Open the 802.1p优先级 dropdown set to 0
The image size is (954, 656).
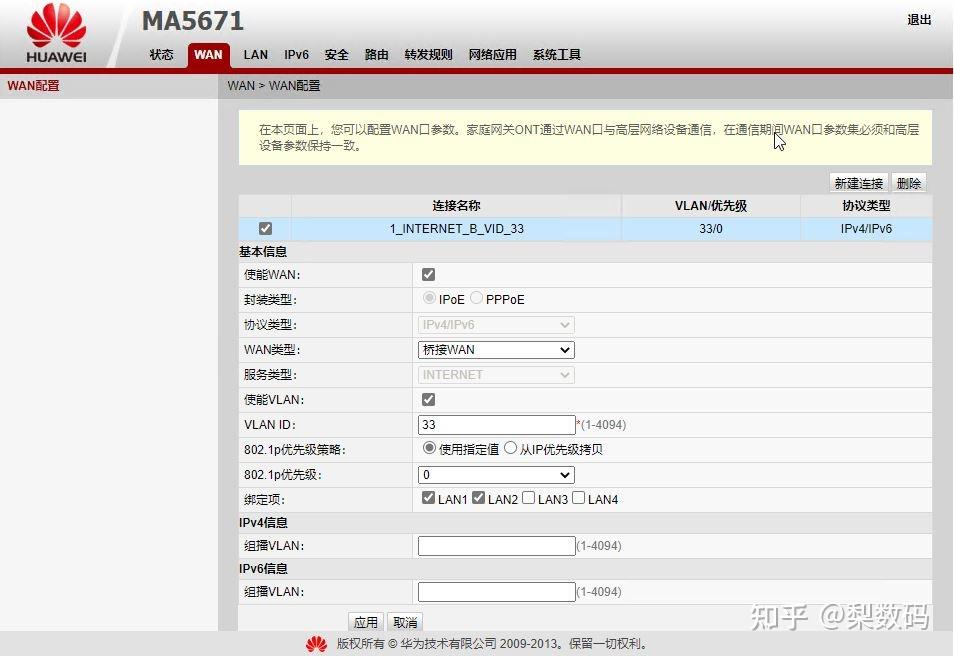pos(495,474)
